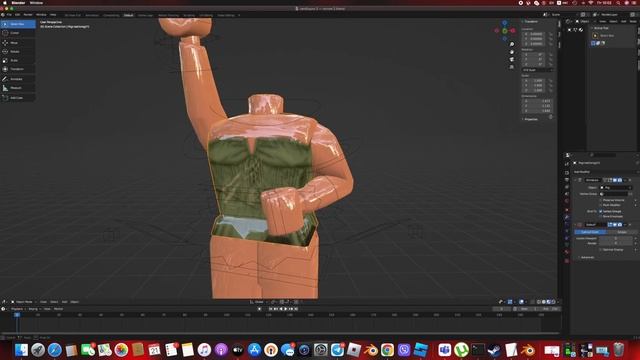Image resolution: width=640 pixels, height=360 pixels.
Task: Select the Measure tool
Action: (18, 88)
